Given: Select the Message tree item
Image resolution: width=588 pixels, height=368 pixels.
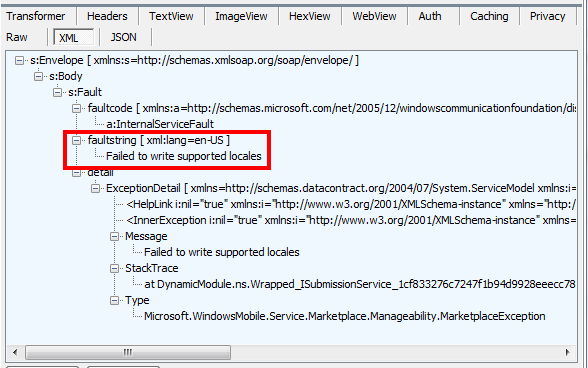Looking at the screenshot, I should (146, 236).
